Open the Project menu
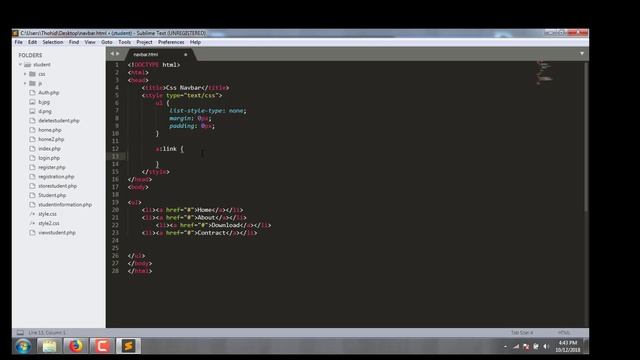The height and width of the screenshot is (360, 640). coord(144,42)
